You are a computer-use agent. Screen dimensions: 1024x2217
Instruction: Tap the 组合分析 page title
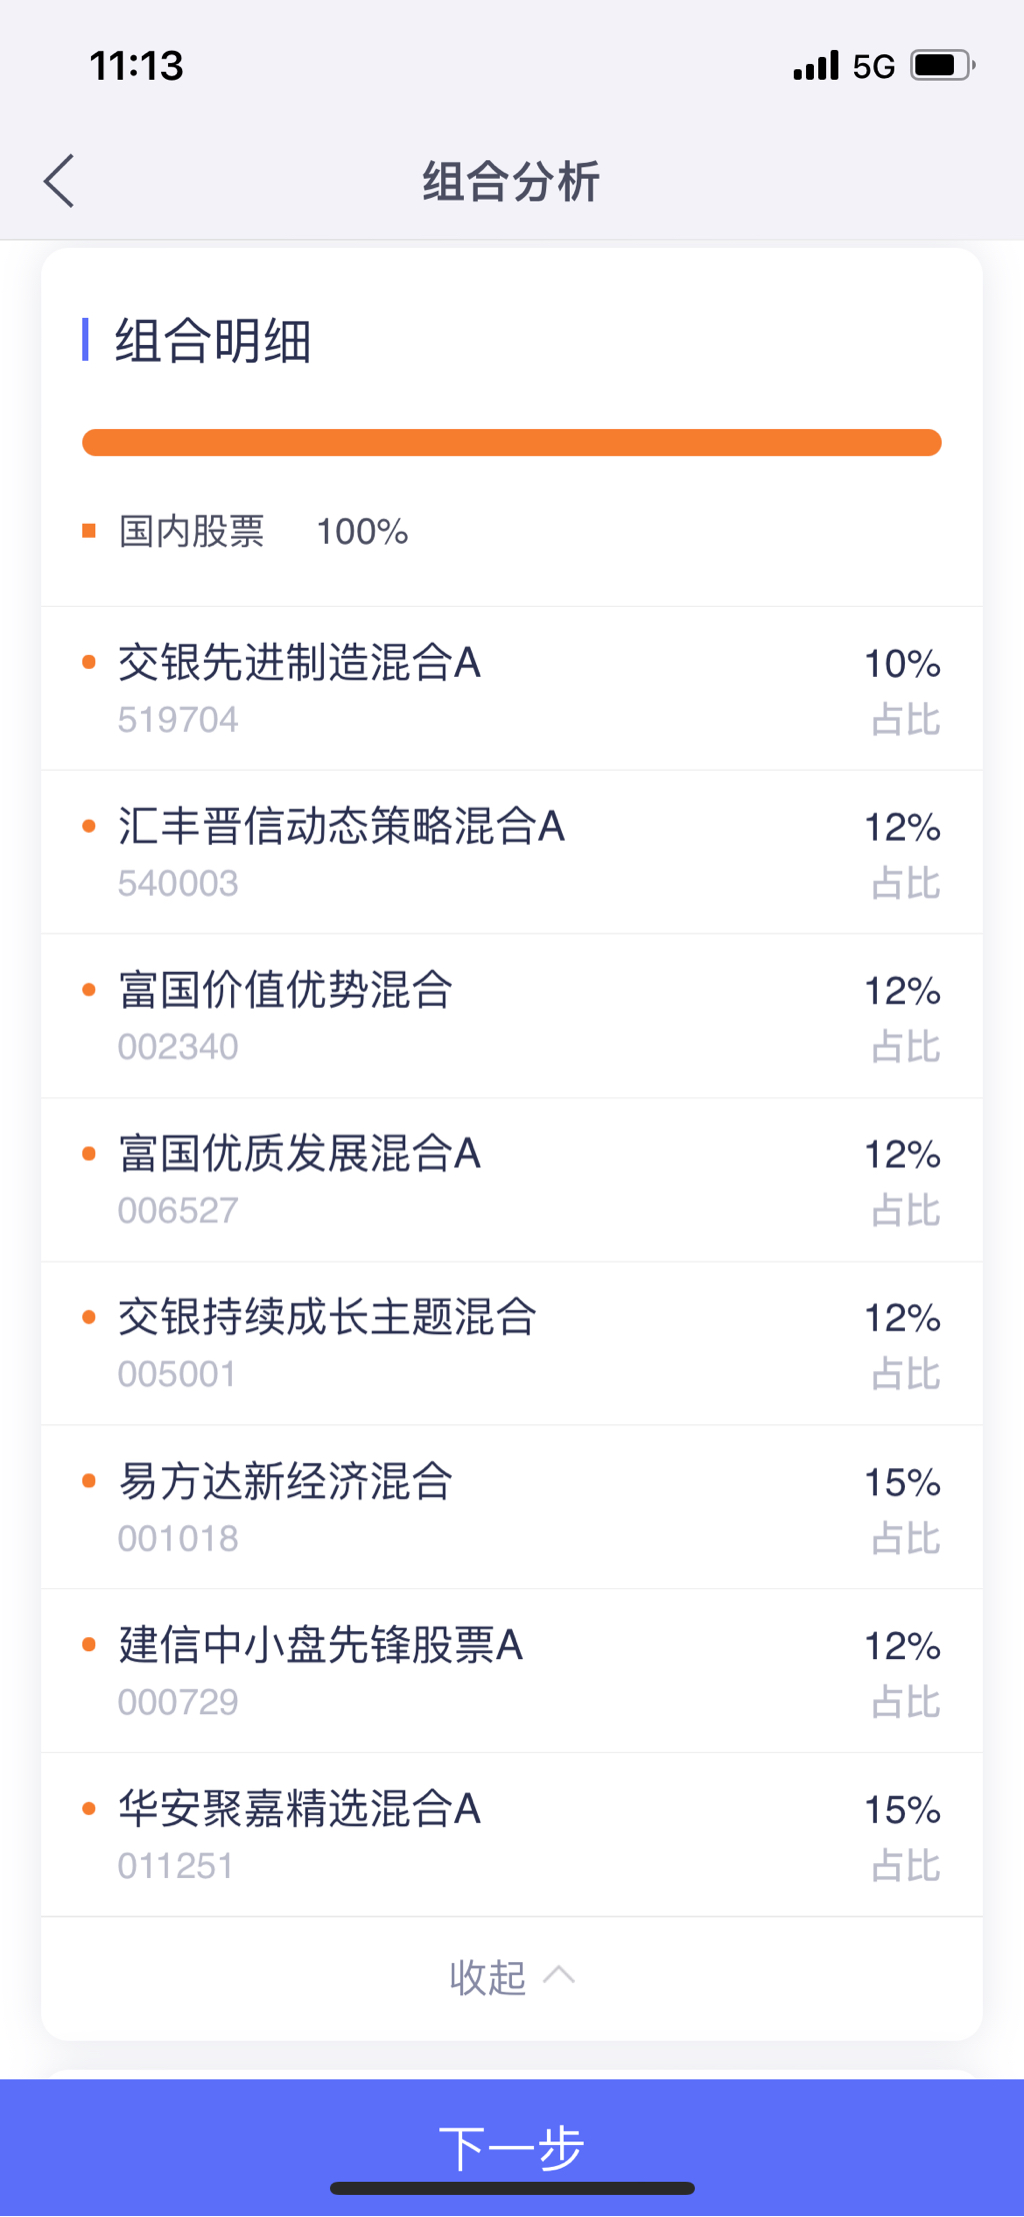pyautogui.click(x=511, y=182)
